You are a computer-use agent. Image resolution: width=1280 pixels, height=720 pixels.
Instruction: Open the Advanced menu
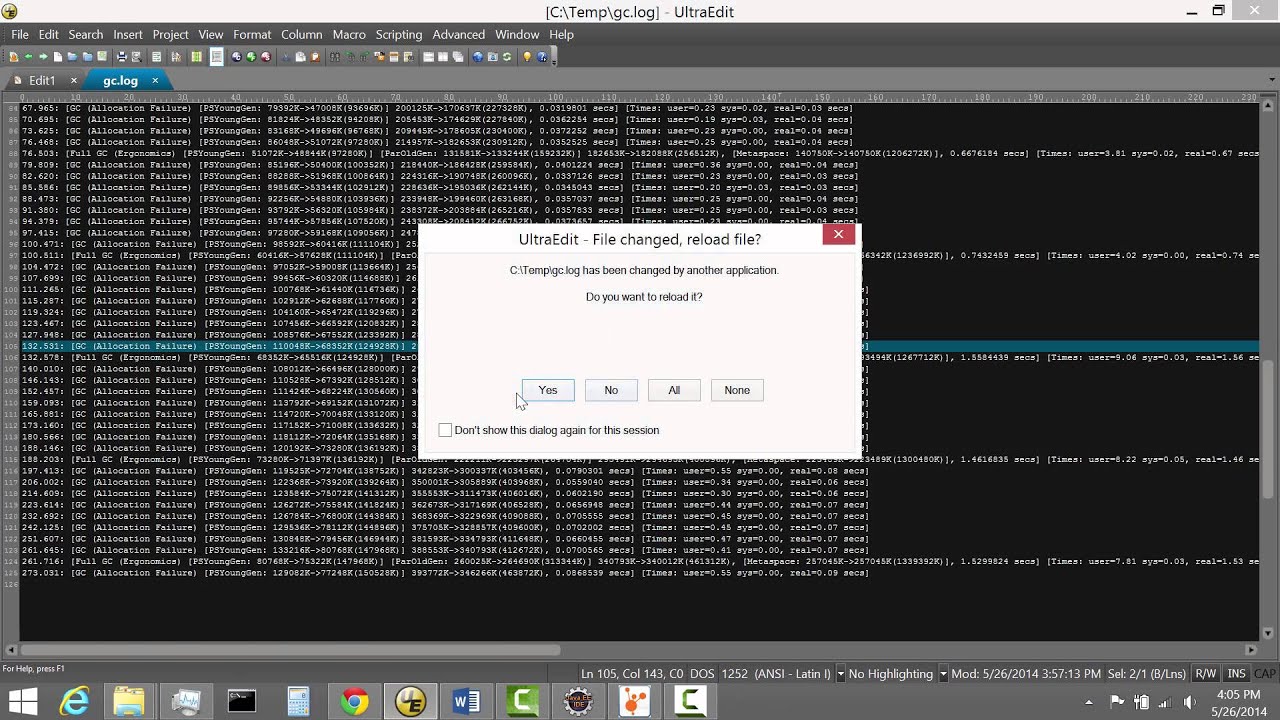click(x=459, y=34)
